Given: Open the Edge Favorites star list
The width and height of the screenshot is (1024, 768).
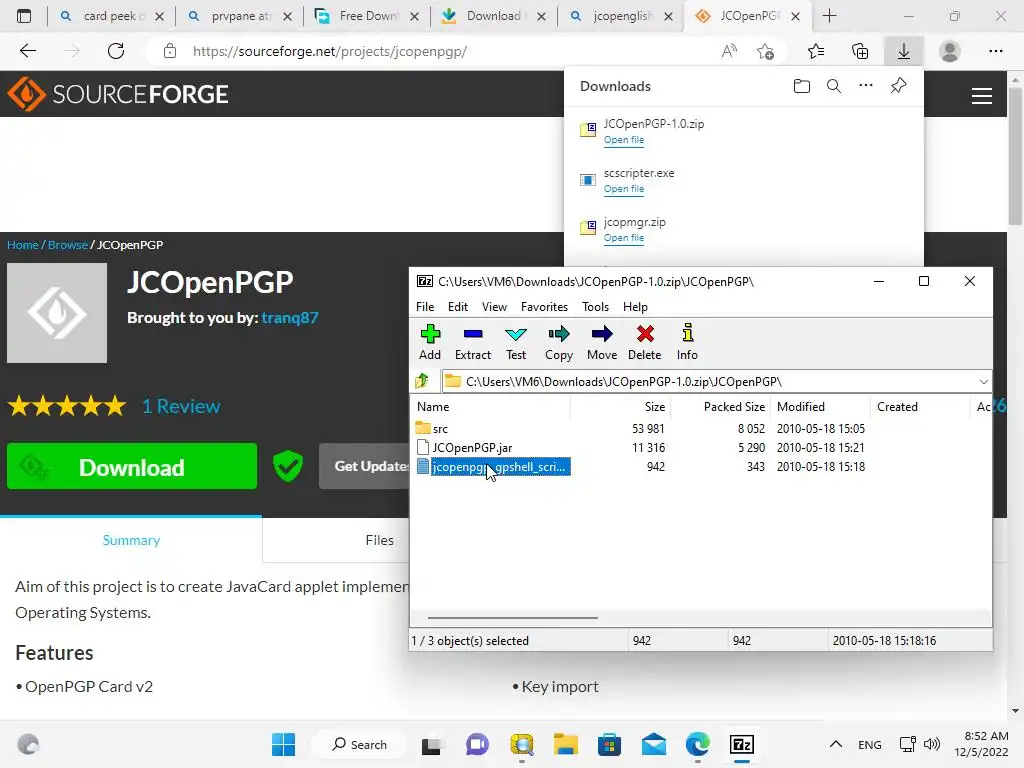Looking at the screenshot, I should tap(816, 51).
